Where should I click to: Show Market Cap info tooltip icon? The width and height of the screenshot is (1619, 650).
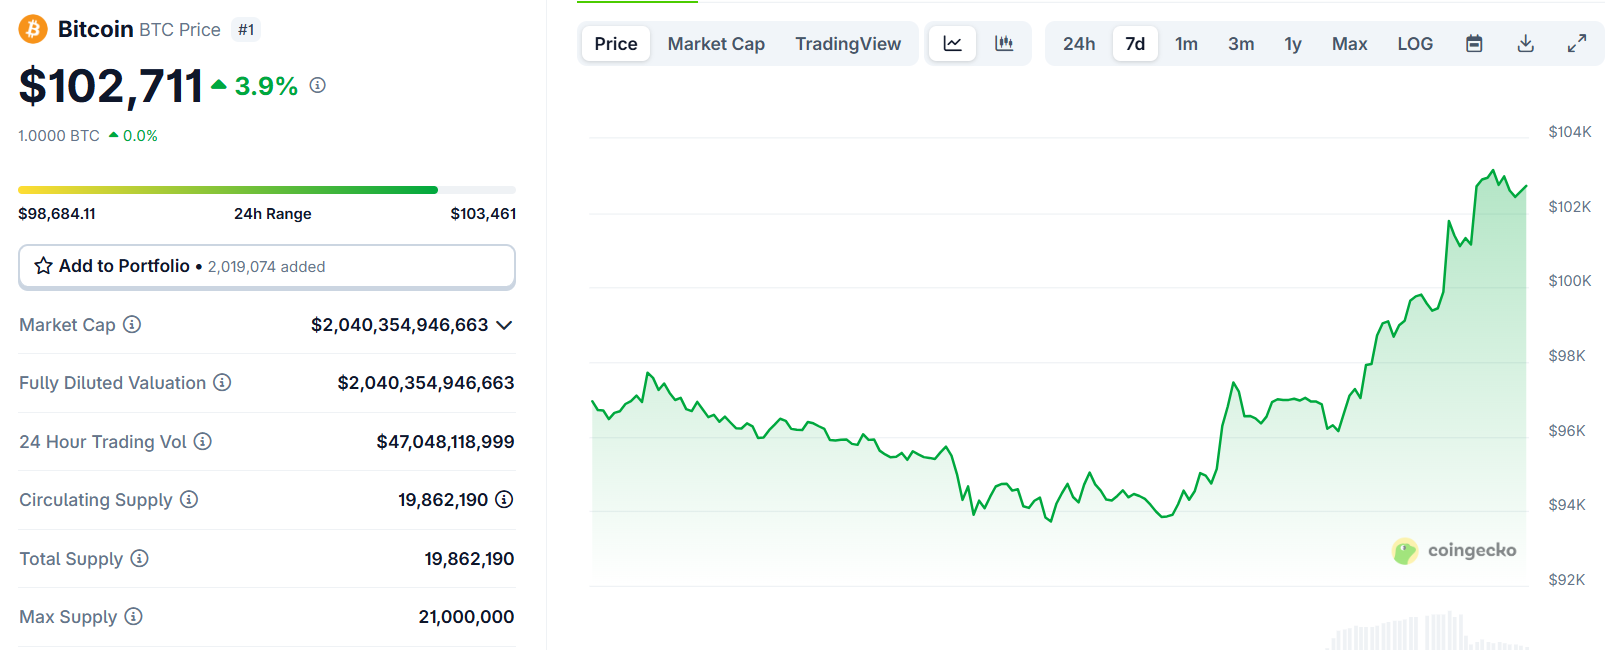point(132,324)
